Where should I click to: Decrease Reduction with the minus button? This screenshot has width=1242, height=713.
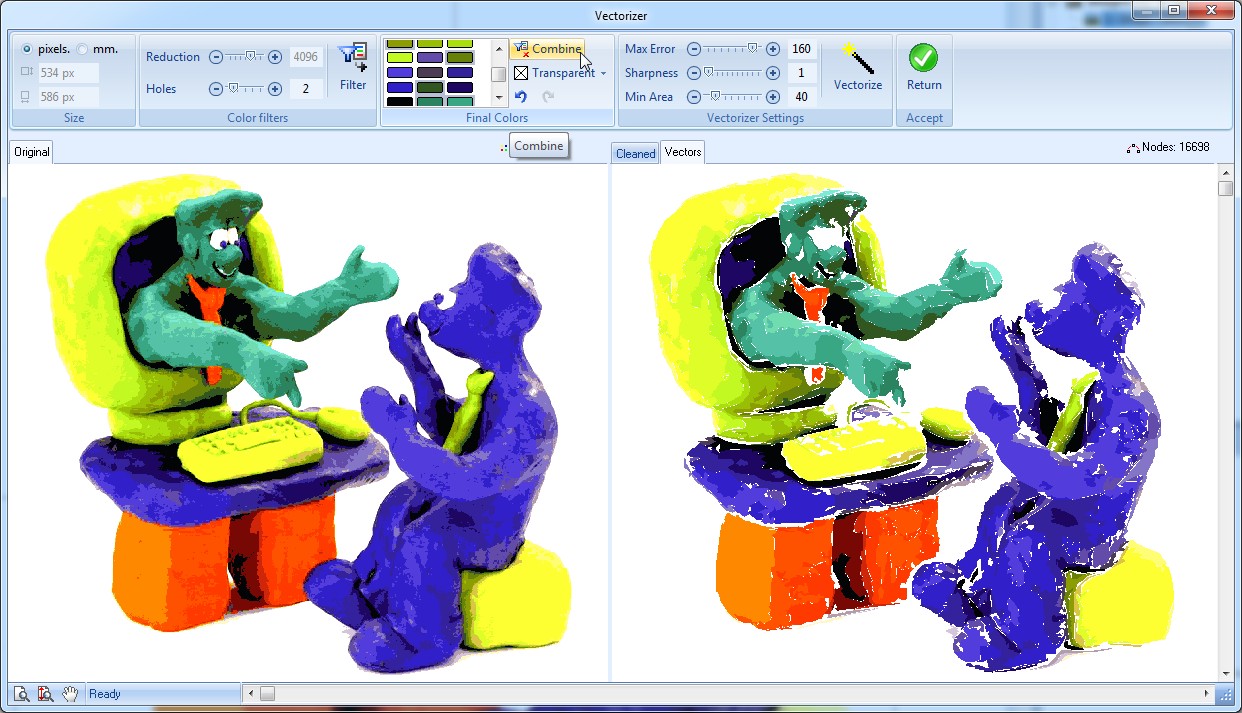pos(215,57)
